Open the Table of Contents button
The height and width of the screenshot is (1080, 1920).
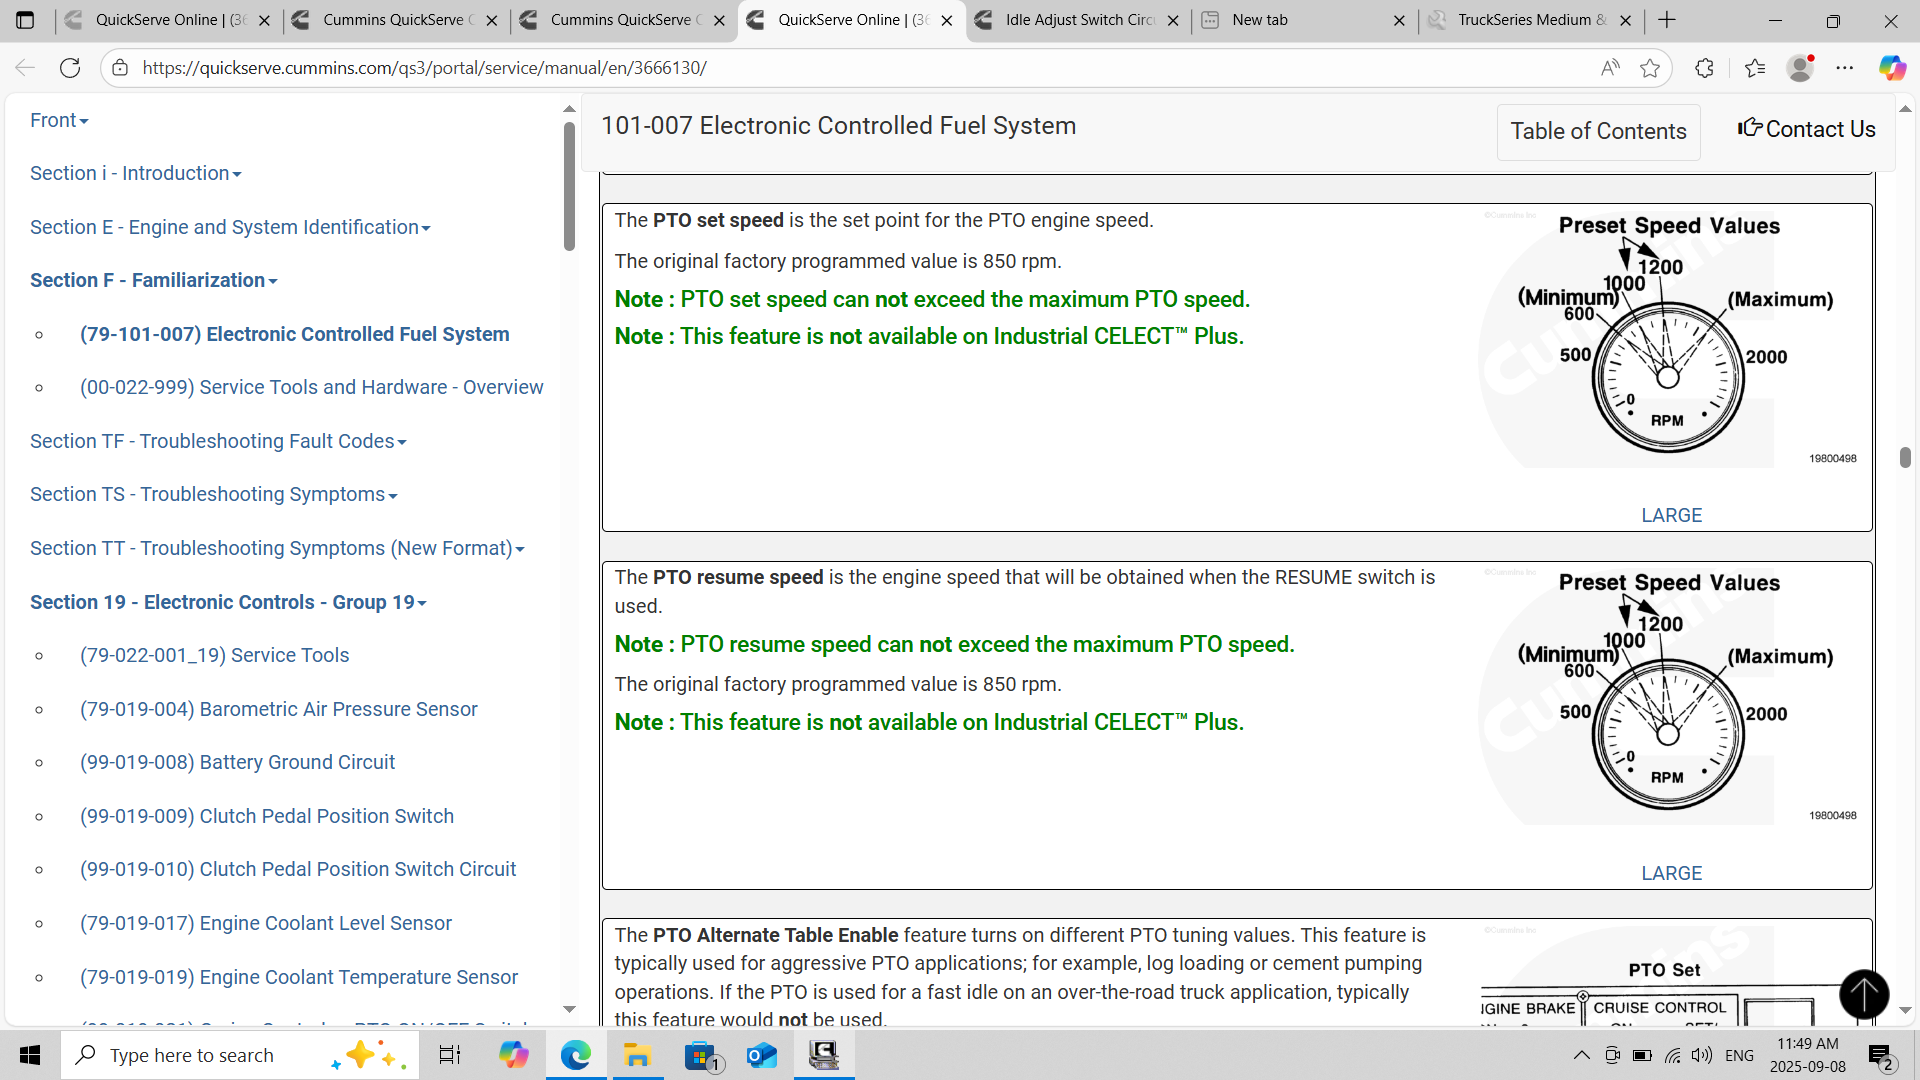coord(1598,131)
